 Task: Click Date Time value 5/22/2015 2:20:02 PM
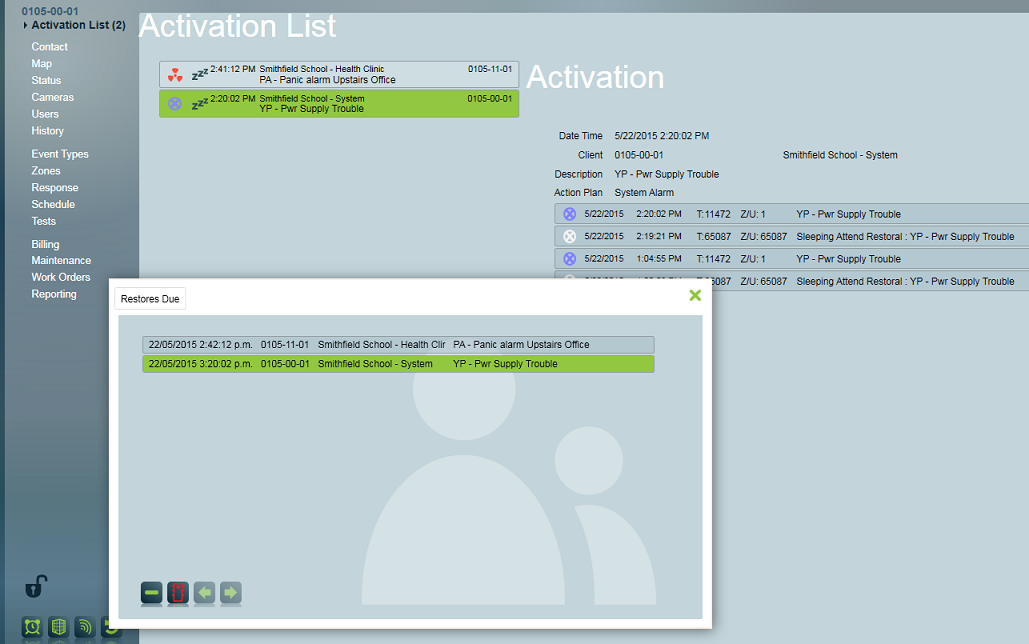pyautogui.click(x=662, y=136)
